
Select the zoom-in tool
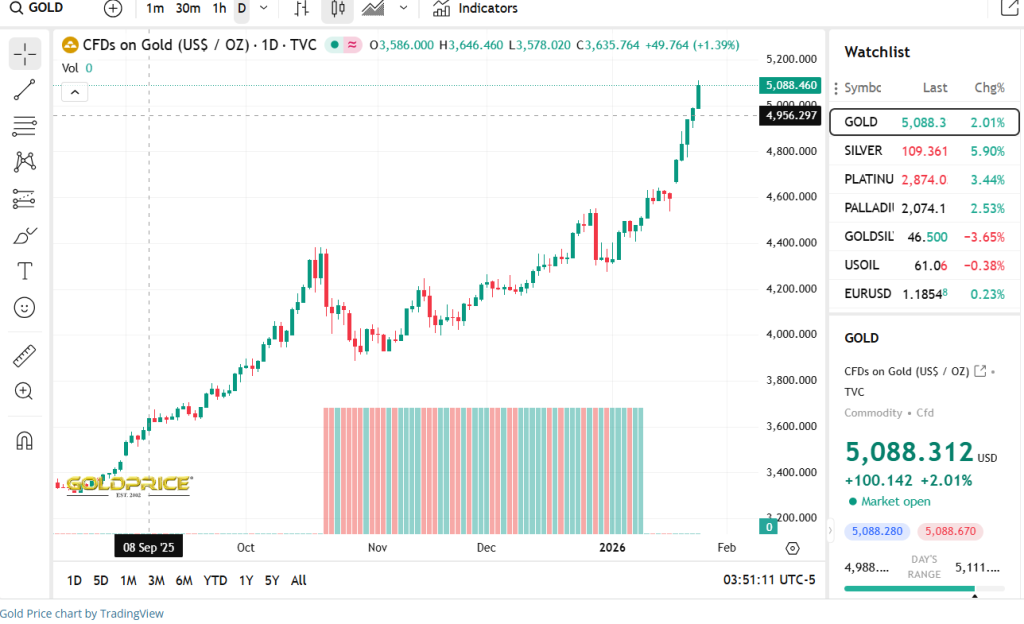pos(24,391)
